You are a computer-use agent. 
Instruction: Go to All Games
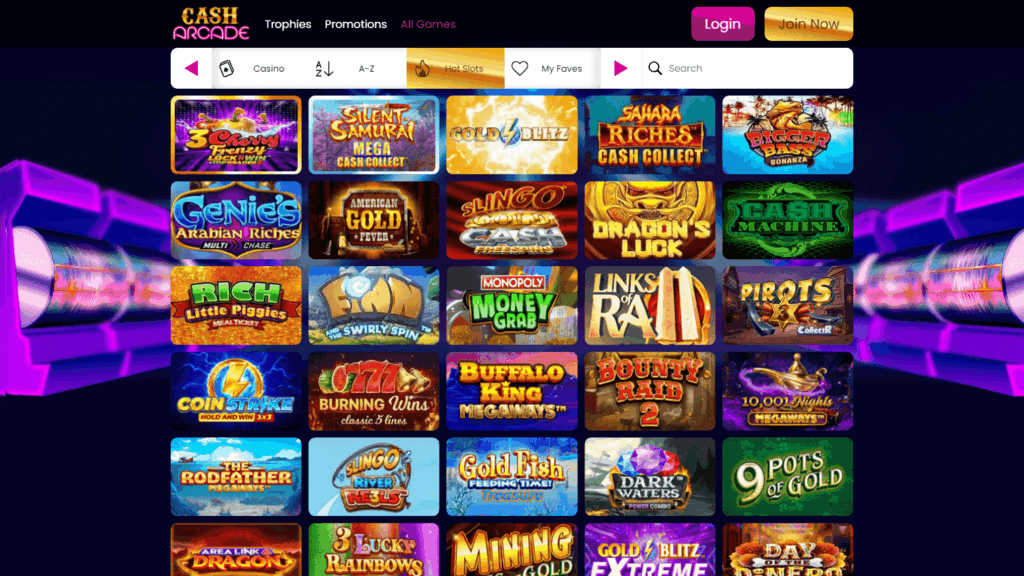click(428, 24)
